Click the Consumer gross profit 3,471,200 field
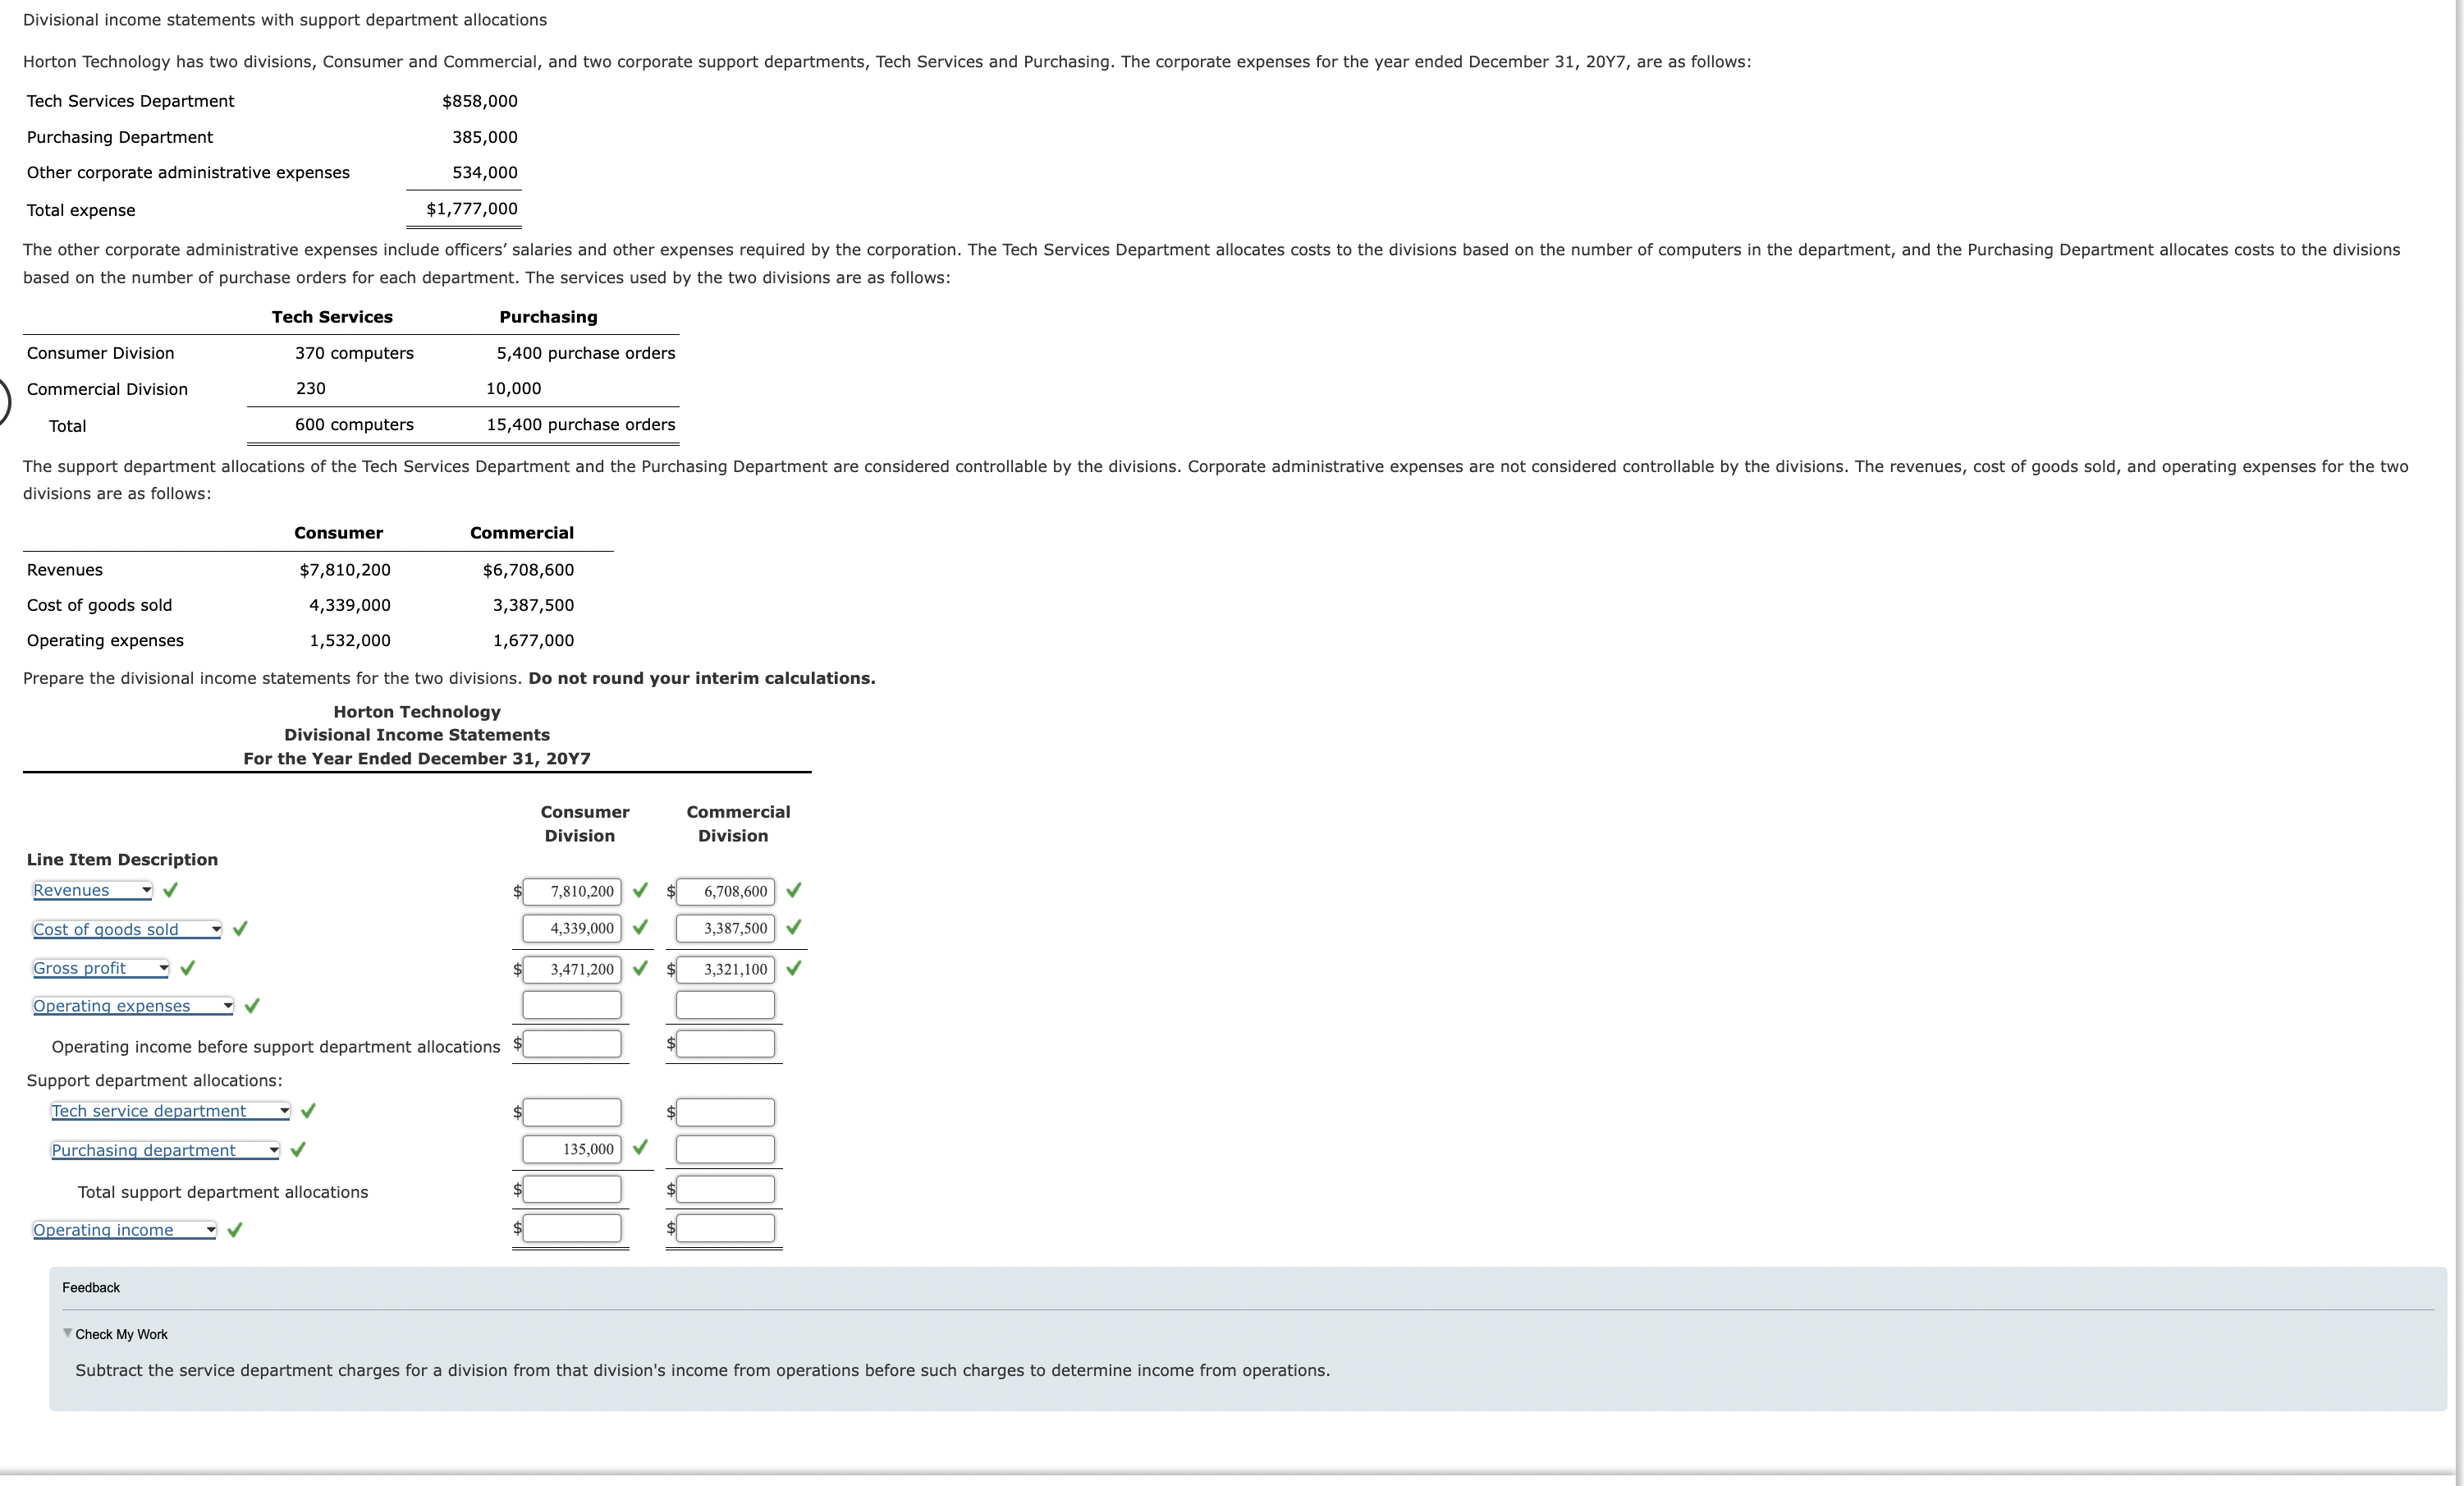 [x=572, y=969]
